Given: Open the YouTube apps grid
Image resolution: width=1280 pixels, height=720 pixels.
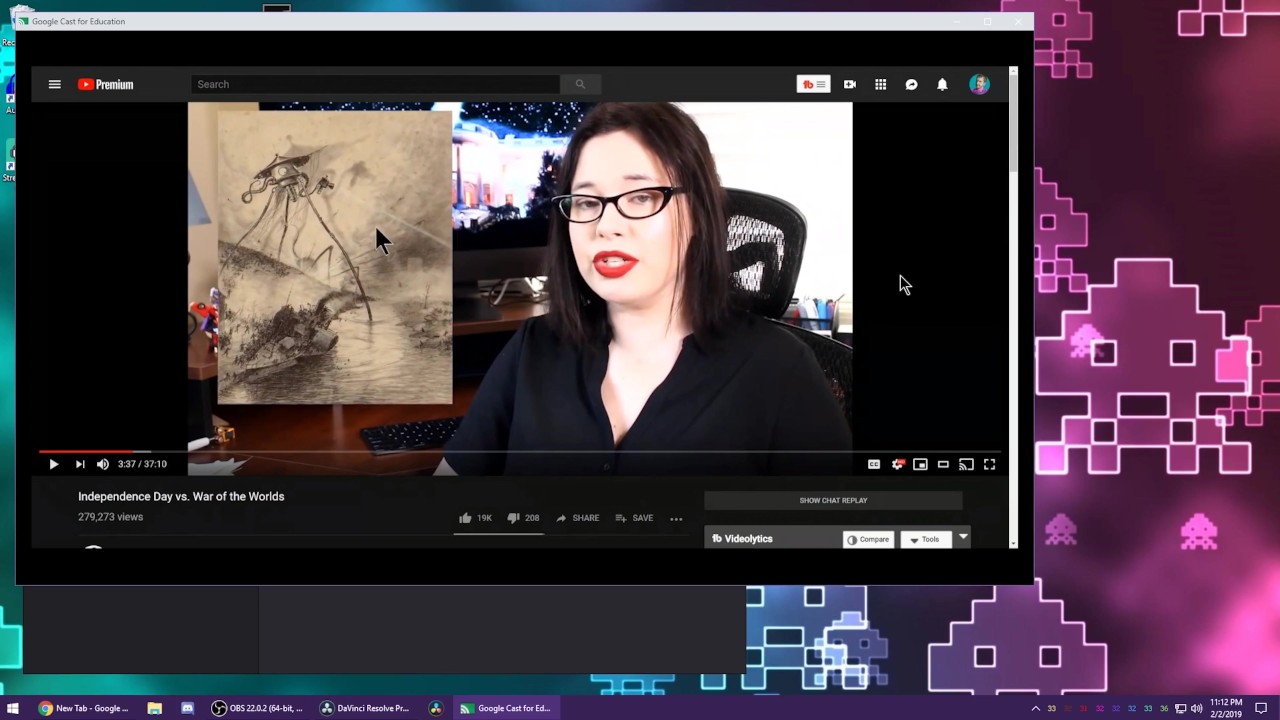Looking at the screenshot, I should click(x=880, y=85).
